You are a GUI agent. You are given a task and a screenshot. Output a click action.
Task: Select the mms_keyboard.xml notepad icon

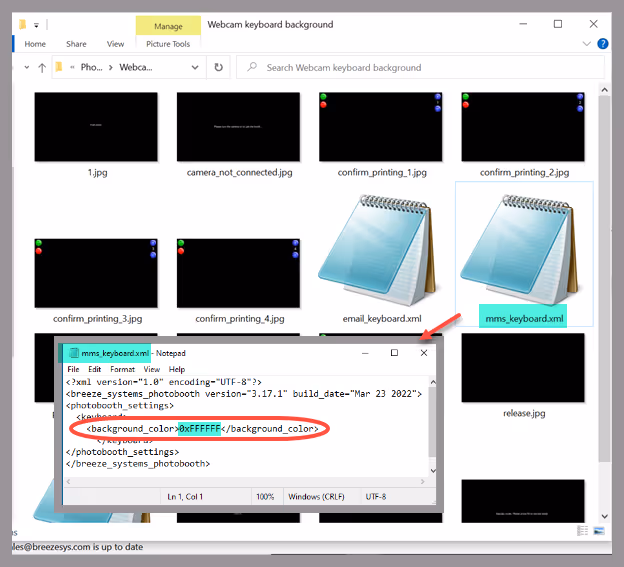pos(520,250)
